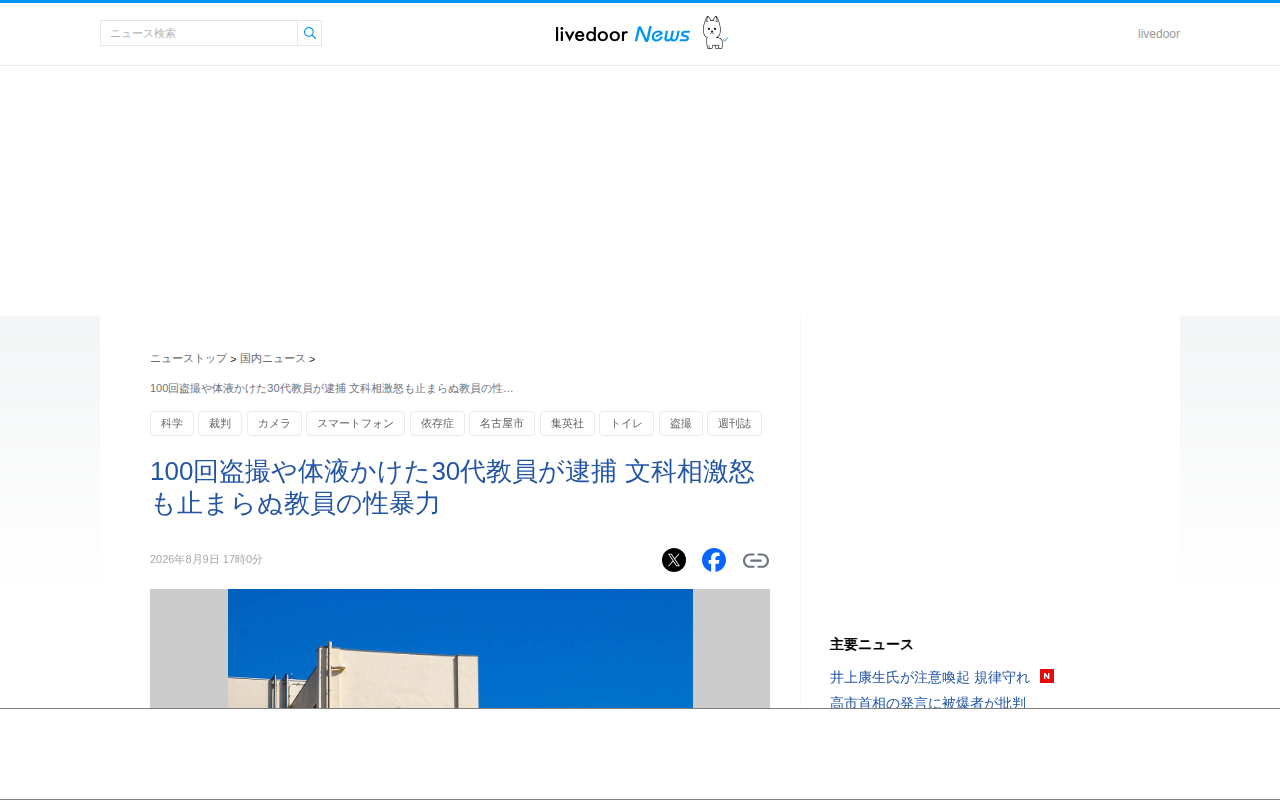
Task: Open the article headline link
Action: 452,487
